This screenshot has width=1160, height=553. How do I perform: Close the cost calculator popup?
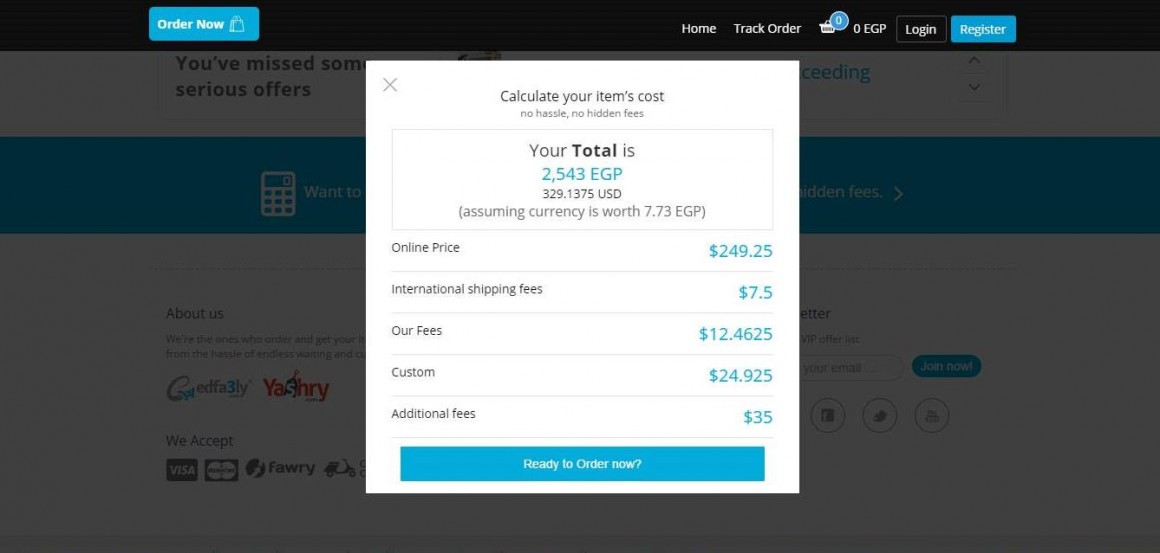point(390,85)
